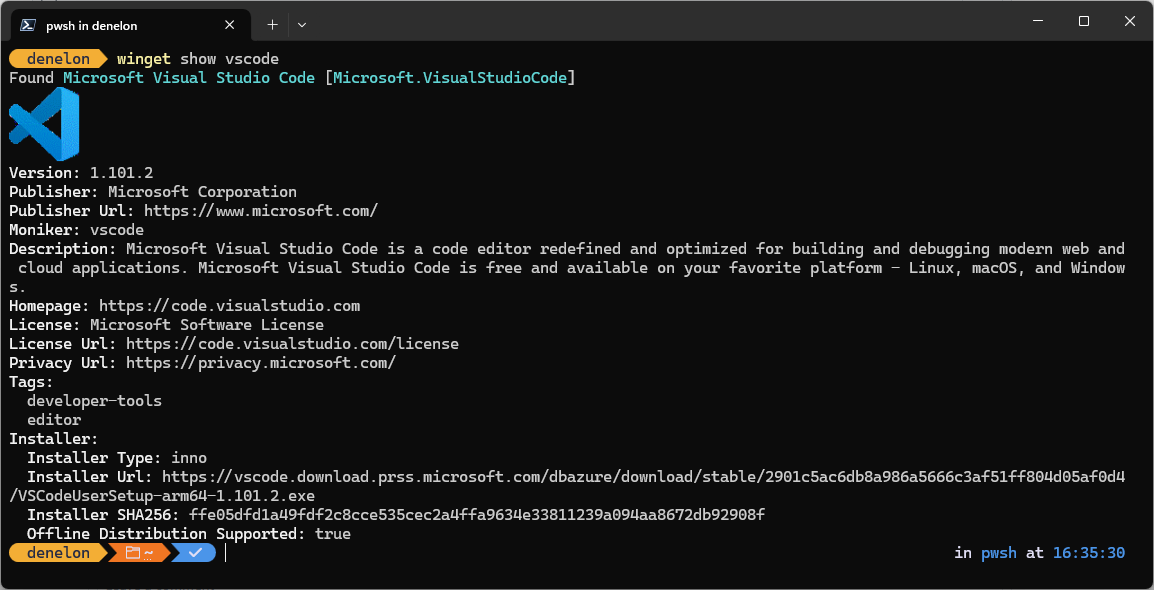This screenshot has width=1154, height=590.
Task: Close the pwsh in denelon tab
Action: 229,25
